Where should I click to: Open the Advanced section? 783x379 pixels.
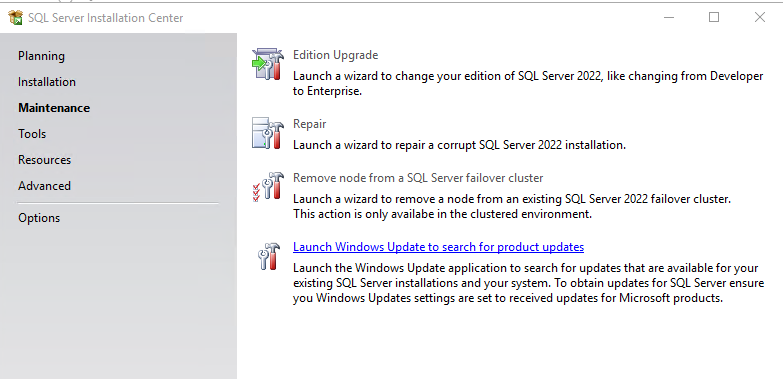coord(44,186)
